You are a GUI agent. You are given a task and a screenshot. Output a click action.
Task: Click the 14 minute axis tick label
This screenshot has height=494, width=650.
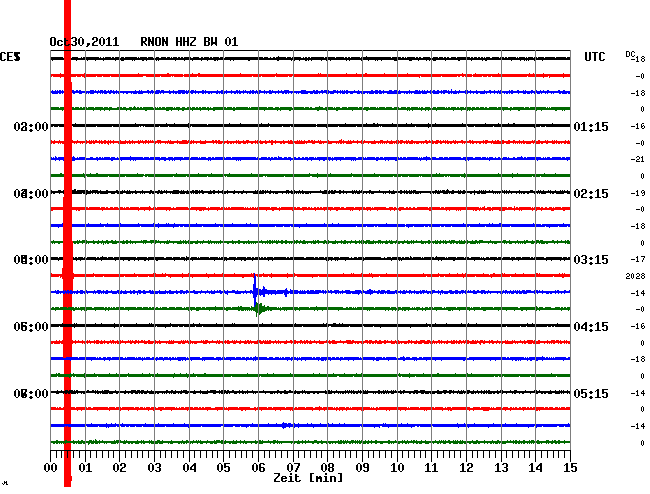point(535,468)
